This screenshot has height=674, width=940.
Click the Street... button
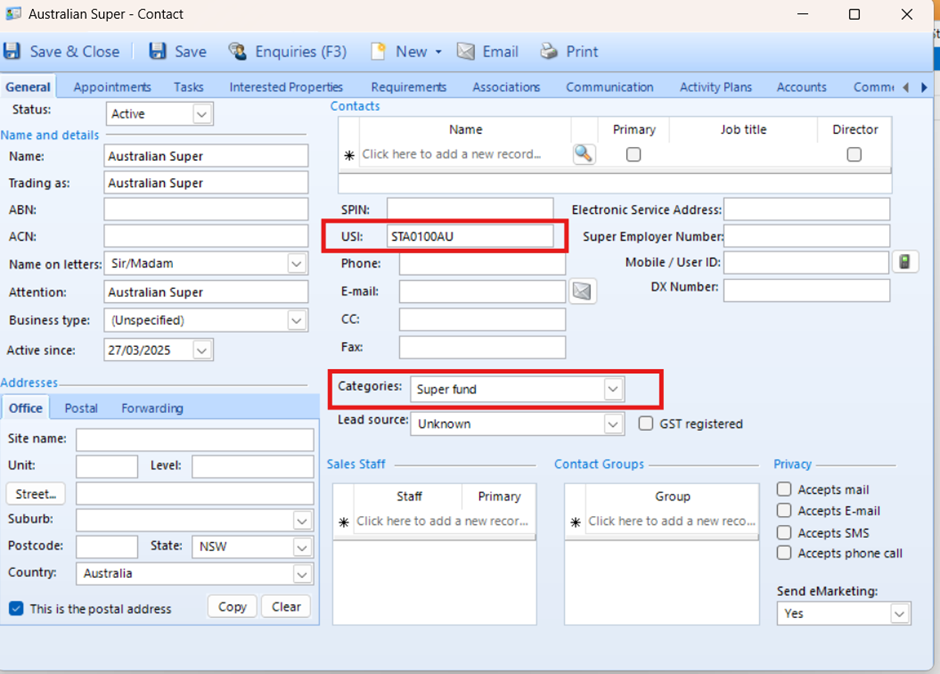(35, 494)
